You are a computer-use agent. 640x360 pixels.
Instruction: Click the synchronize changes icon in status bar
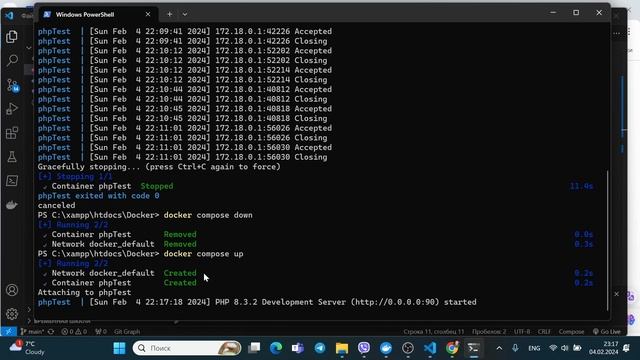coord(51,331)
